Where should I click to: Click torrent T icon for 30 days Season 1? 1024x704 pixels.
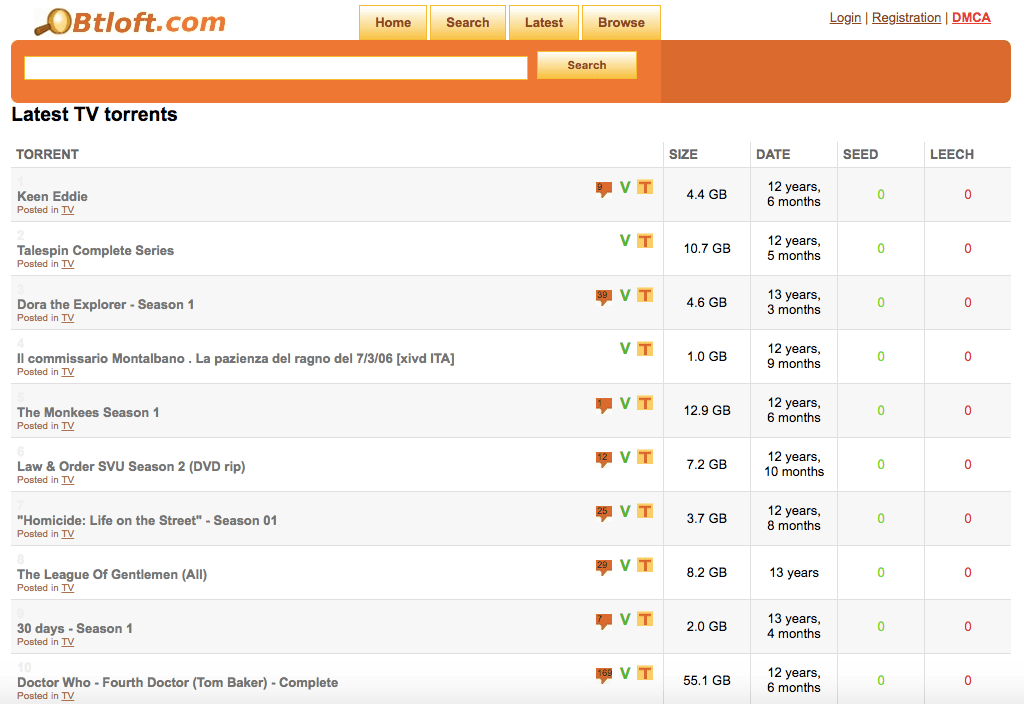click(x=645, y=619)
